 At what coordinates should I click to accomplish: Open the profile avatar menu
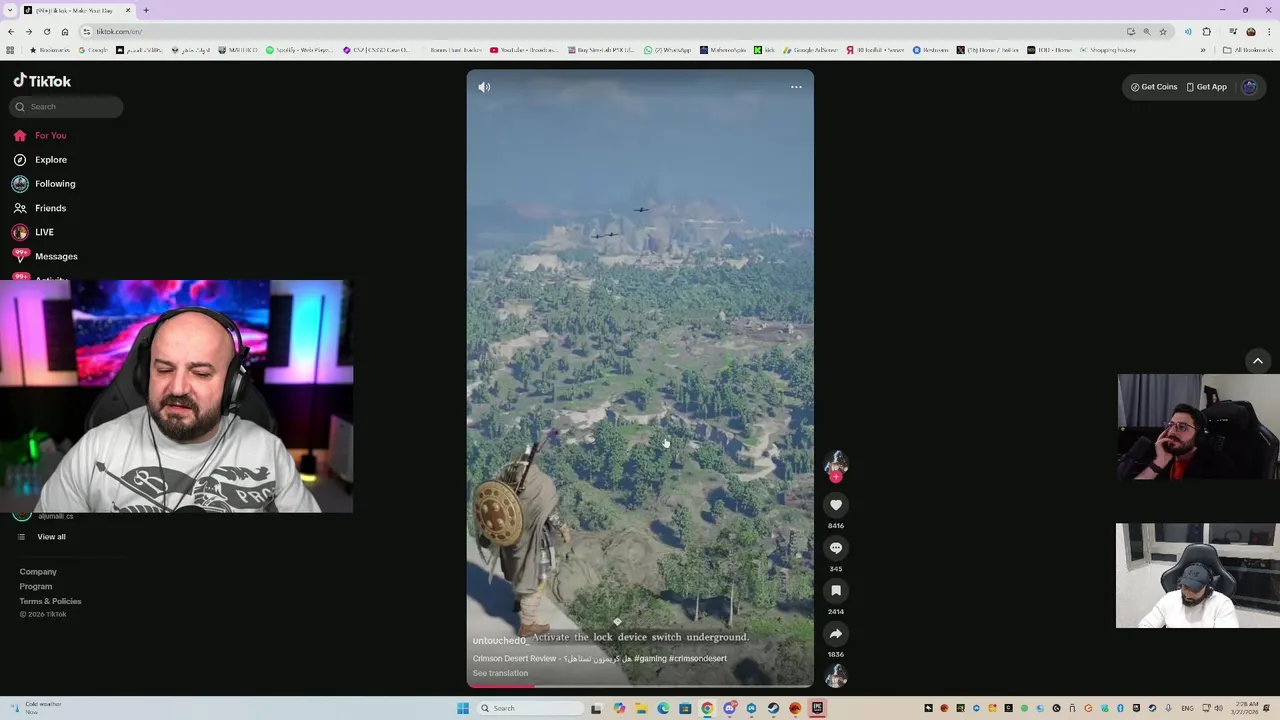1249,87
